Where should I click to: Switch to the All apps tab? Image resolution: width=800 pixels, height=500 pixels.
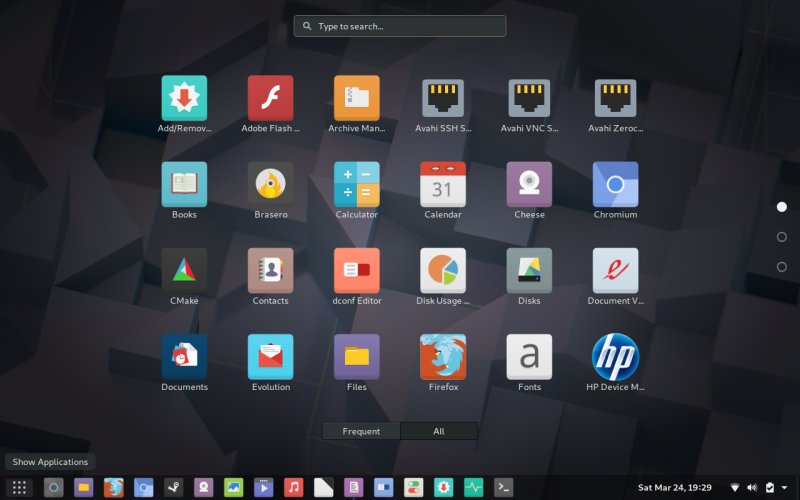pos(439,431)
